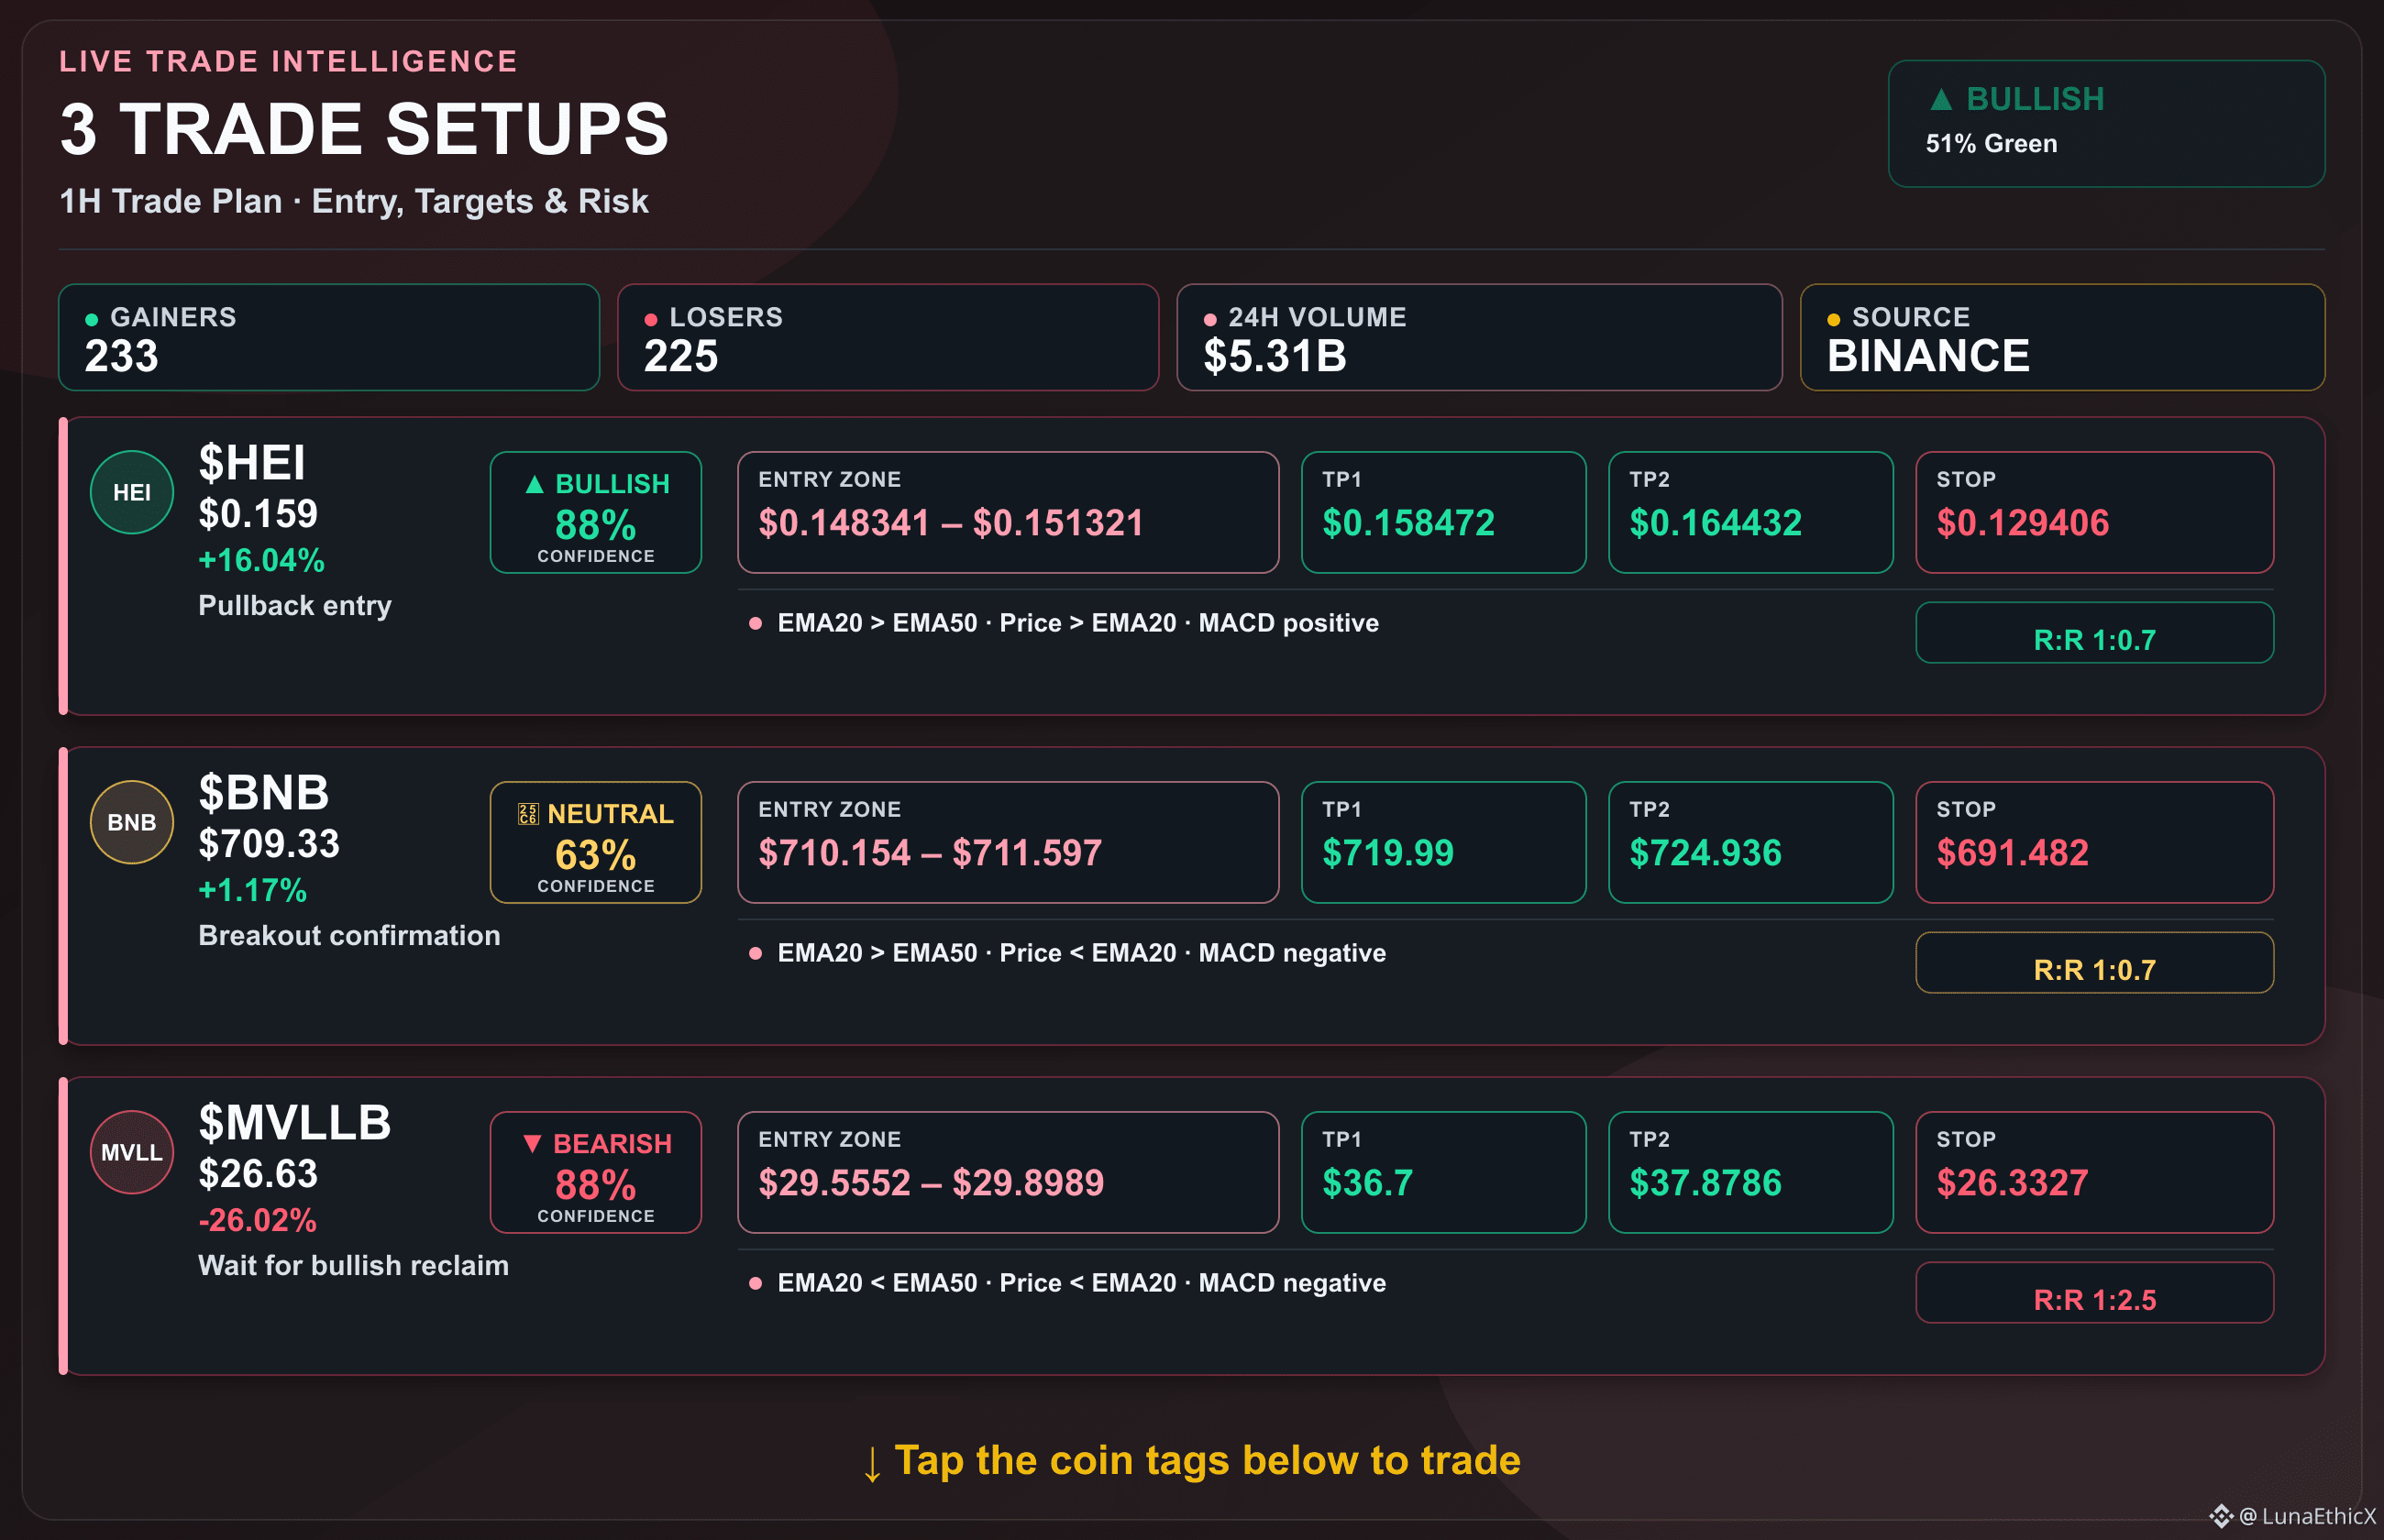Viewport: 2384px width, 1540px height.
Task: Click HEI R:R 1:0.7 box
Action: [x=2094, y=632]
